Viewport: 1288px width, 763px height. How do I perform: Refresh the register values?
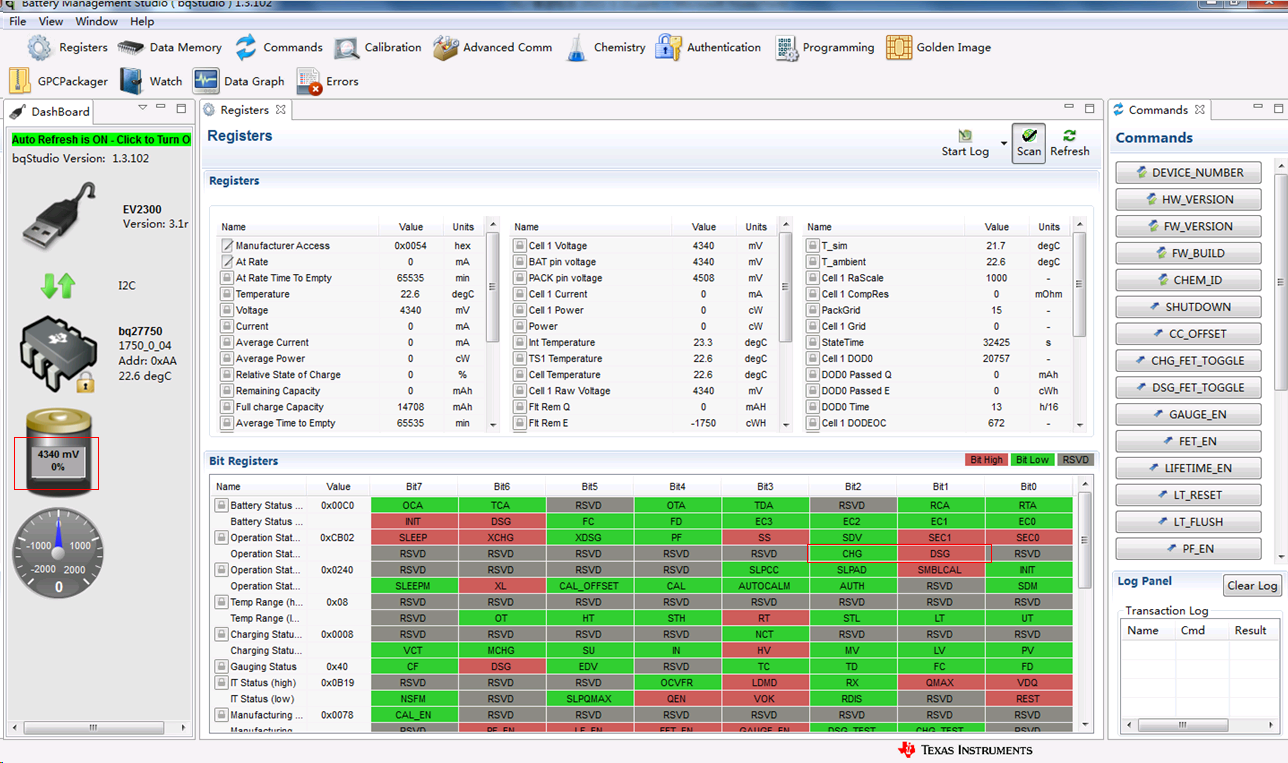tap(1070, 143)
